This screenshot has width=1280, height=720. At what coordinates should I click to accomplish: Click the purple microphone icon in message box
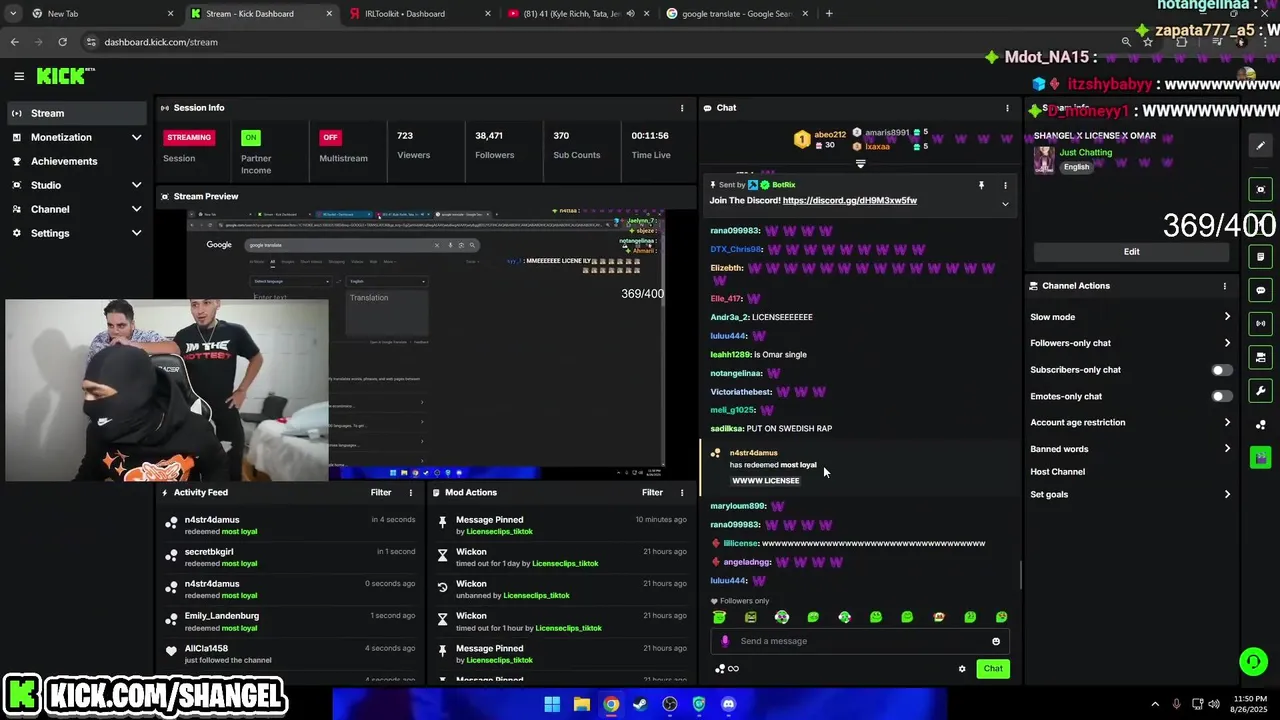pos(725,641)
